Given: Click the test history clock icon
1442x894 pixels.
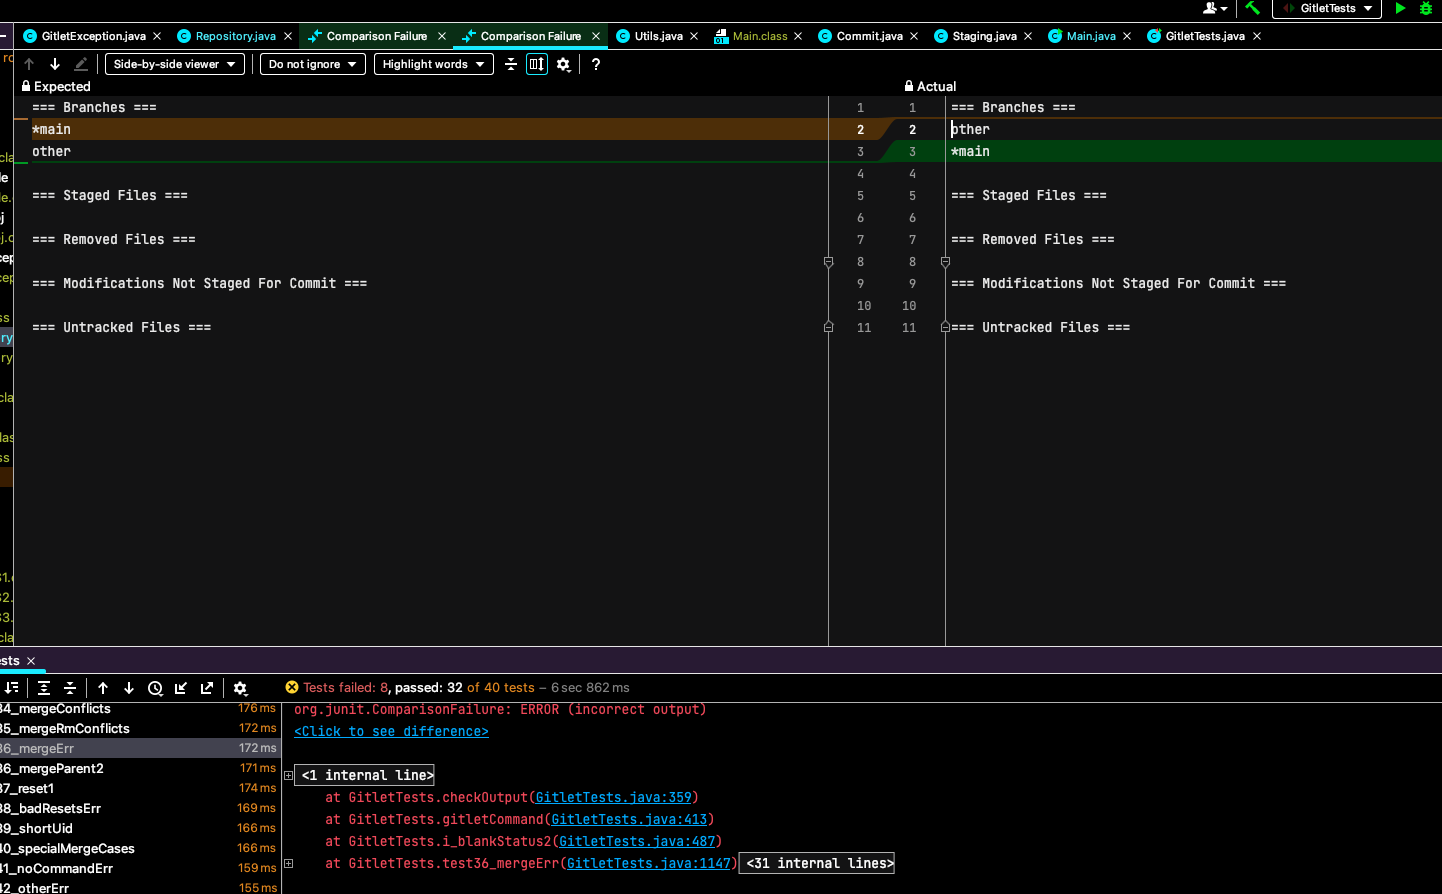Looking at the screenshot, I should click(x=155, y=688).
